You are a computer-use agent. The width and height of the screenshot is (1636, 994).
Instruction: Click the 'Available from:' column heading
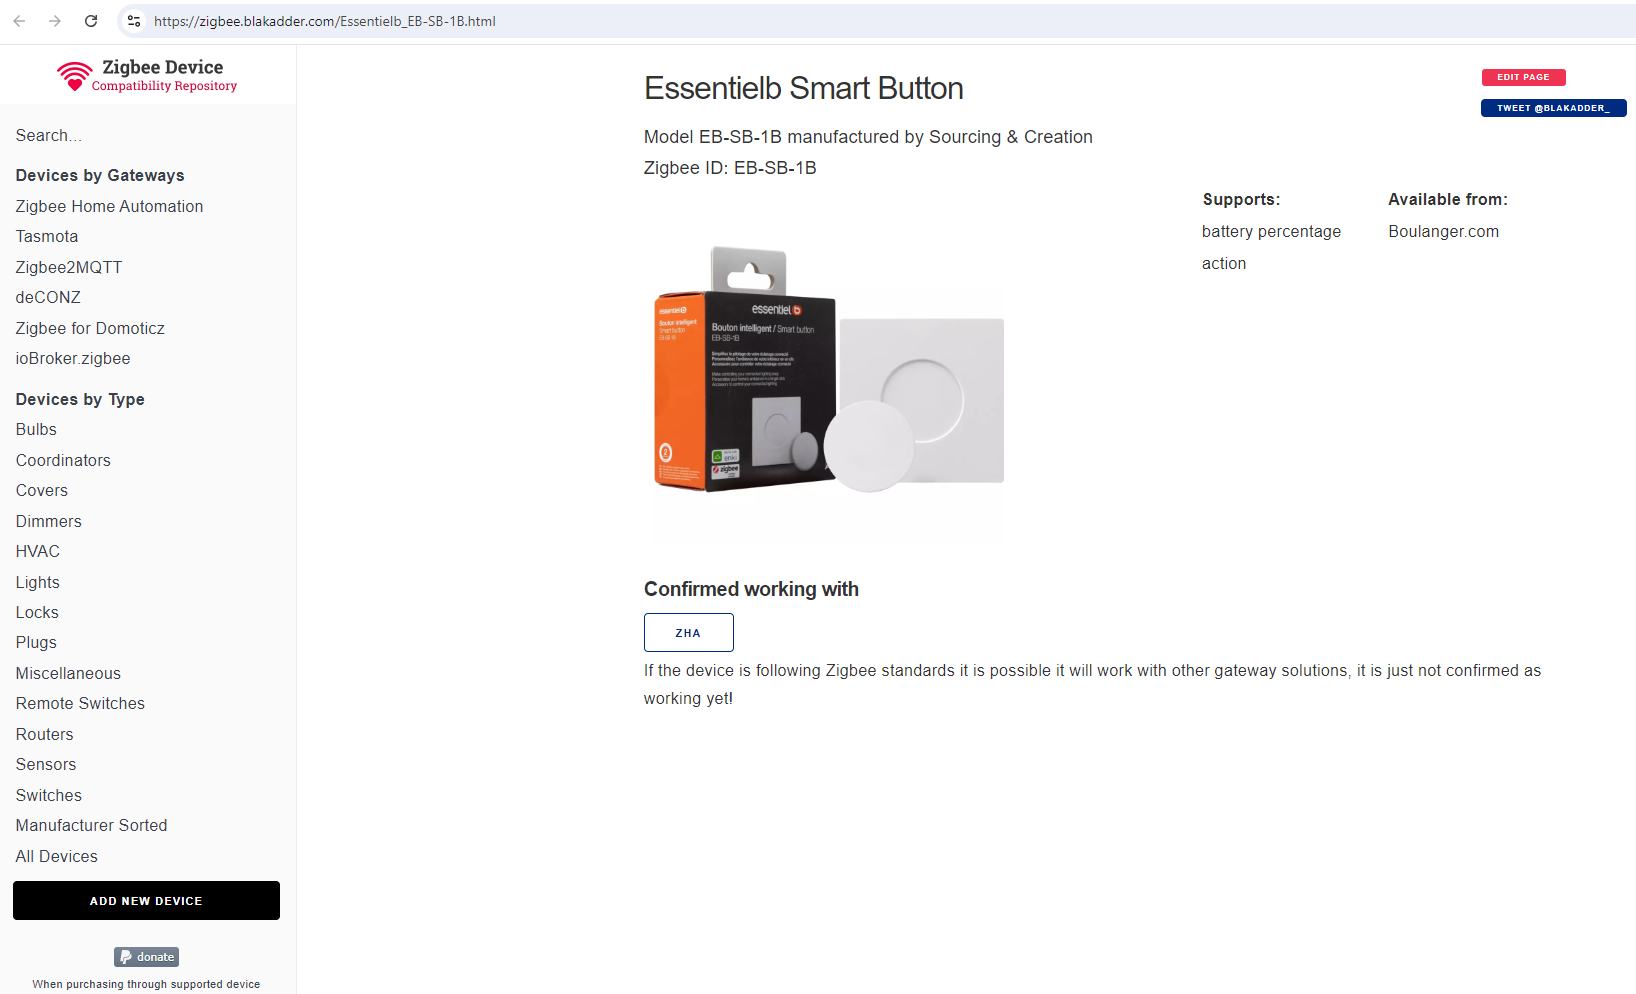[x=1448, y=199]
